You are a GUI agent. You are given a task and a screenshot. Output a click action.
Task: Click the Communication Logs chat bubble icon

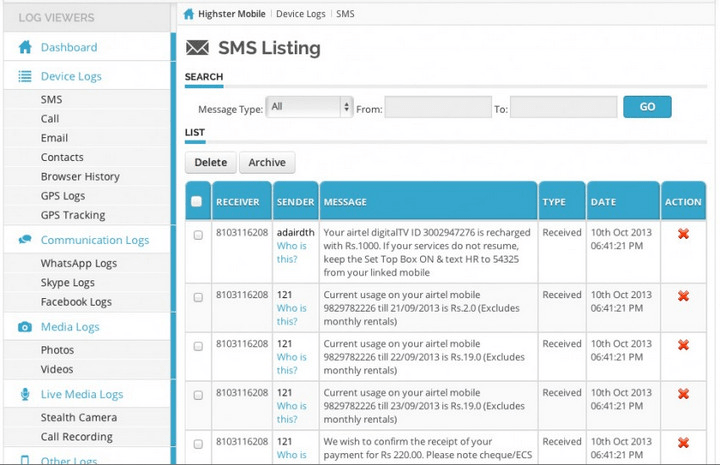(x=25, y=240)
